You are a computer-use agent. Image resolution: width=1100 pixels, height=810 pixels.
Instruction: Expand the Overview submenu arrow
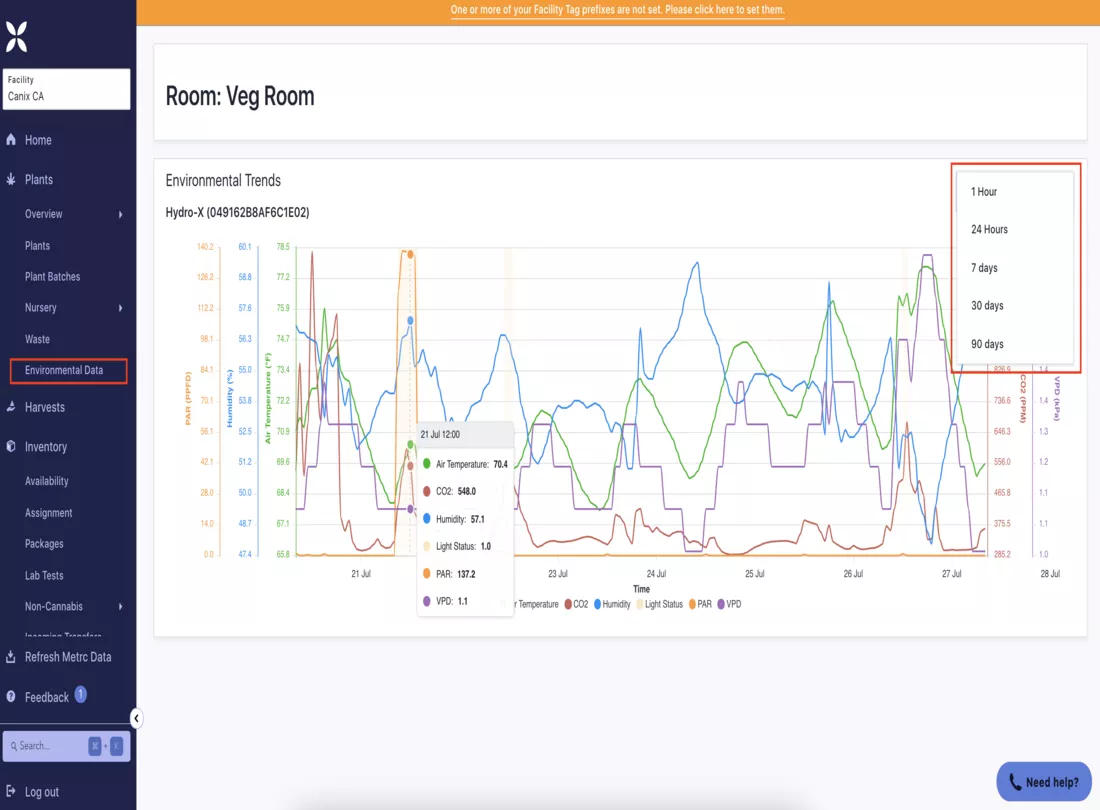tap(121, 214)
